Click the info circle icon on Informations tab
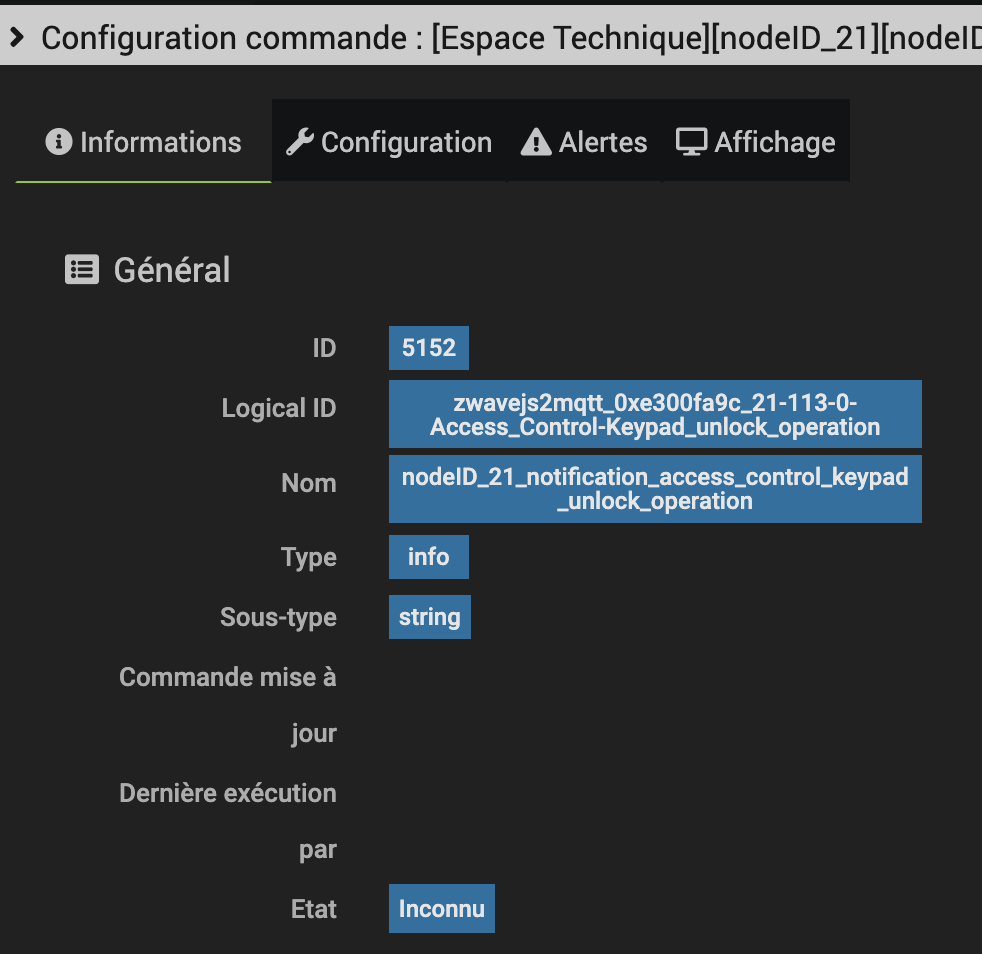The image size is (982, 954). [x=59, y=142]
